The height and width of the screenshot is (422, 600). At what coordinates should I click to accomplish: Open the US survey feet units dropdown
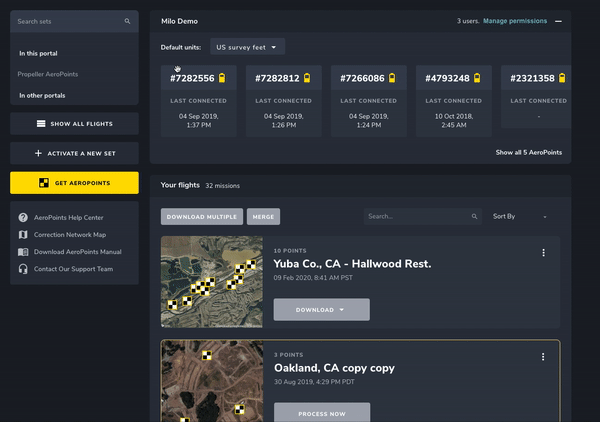pyautogui.click(x=247, y=47)
